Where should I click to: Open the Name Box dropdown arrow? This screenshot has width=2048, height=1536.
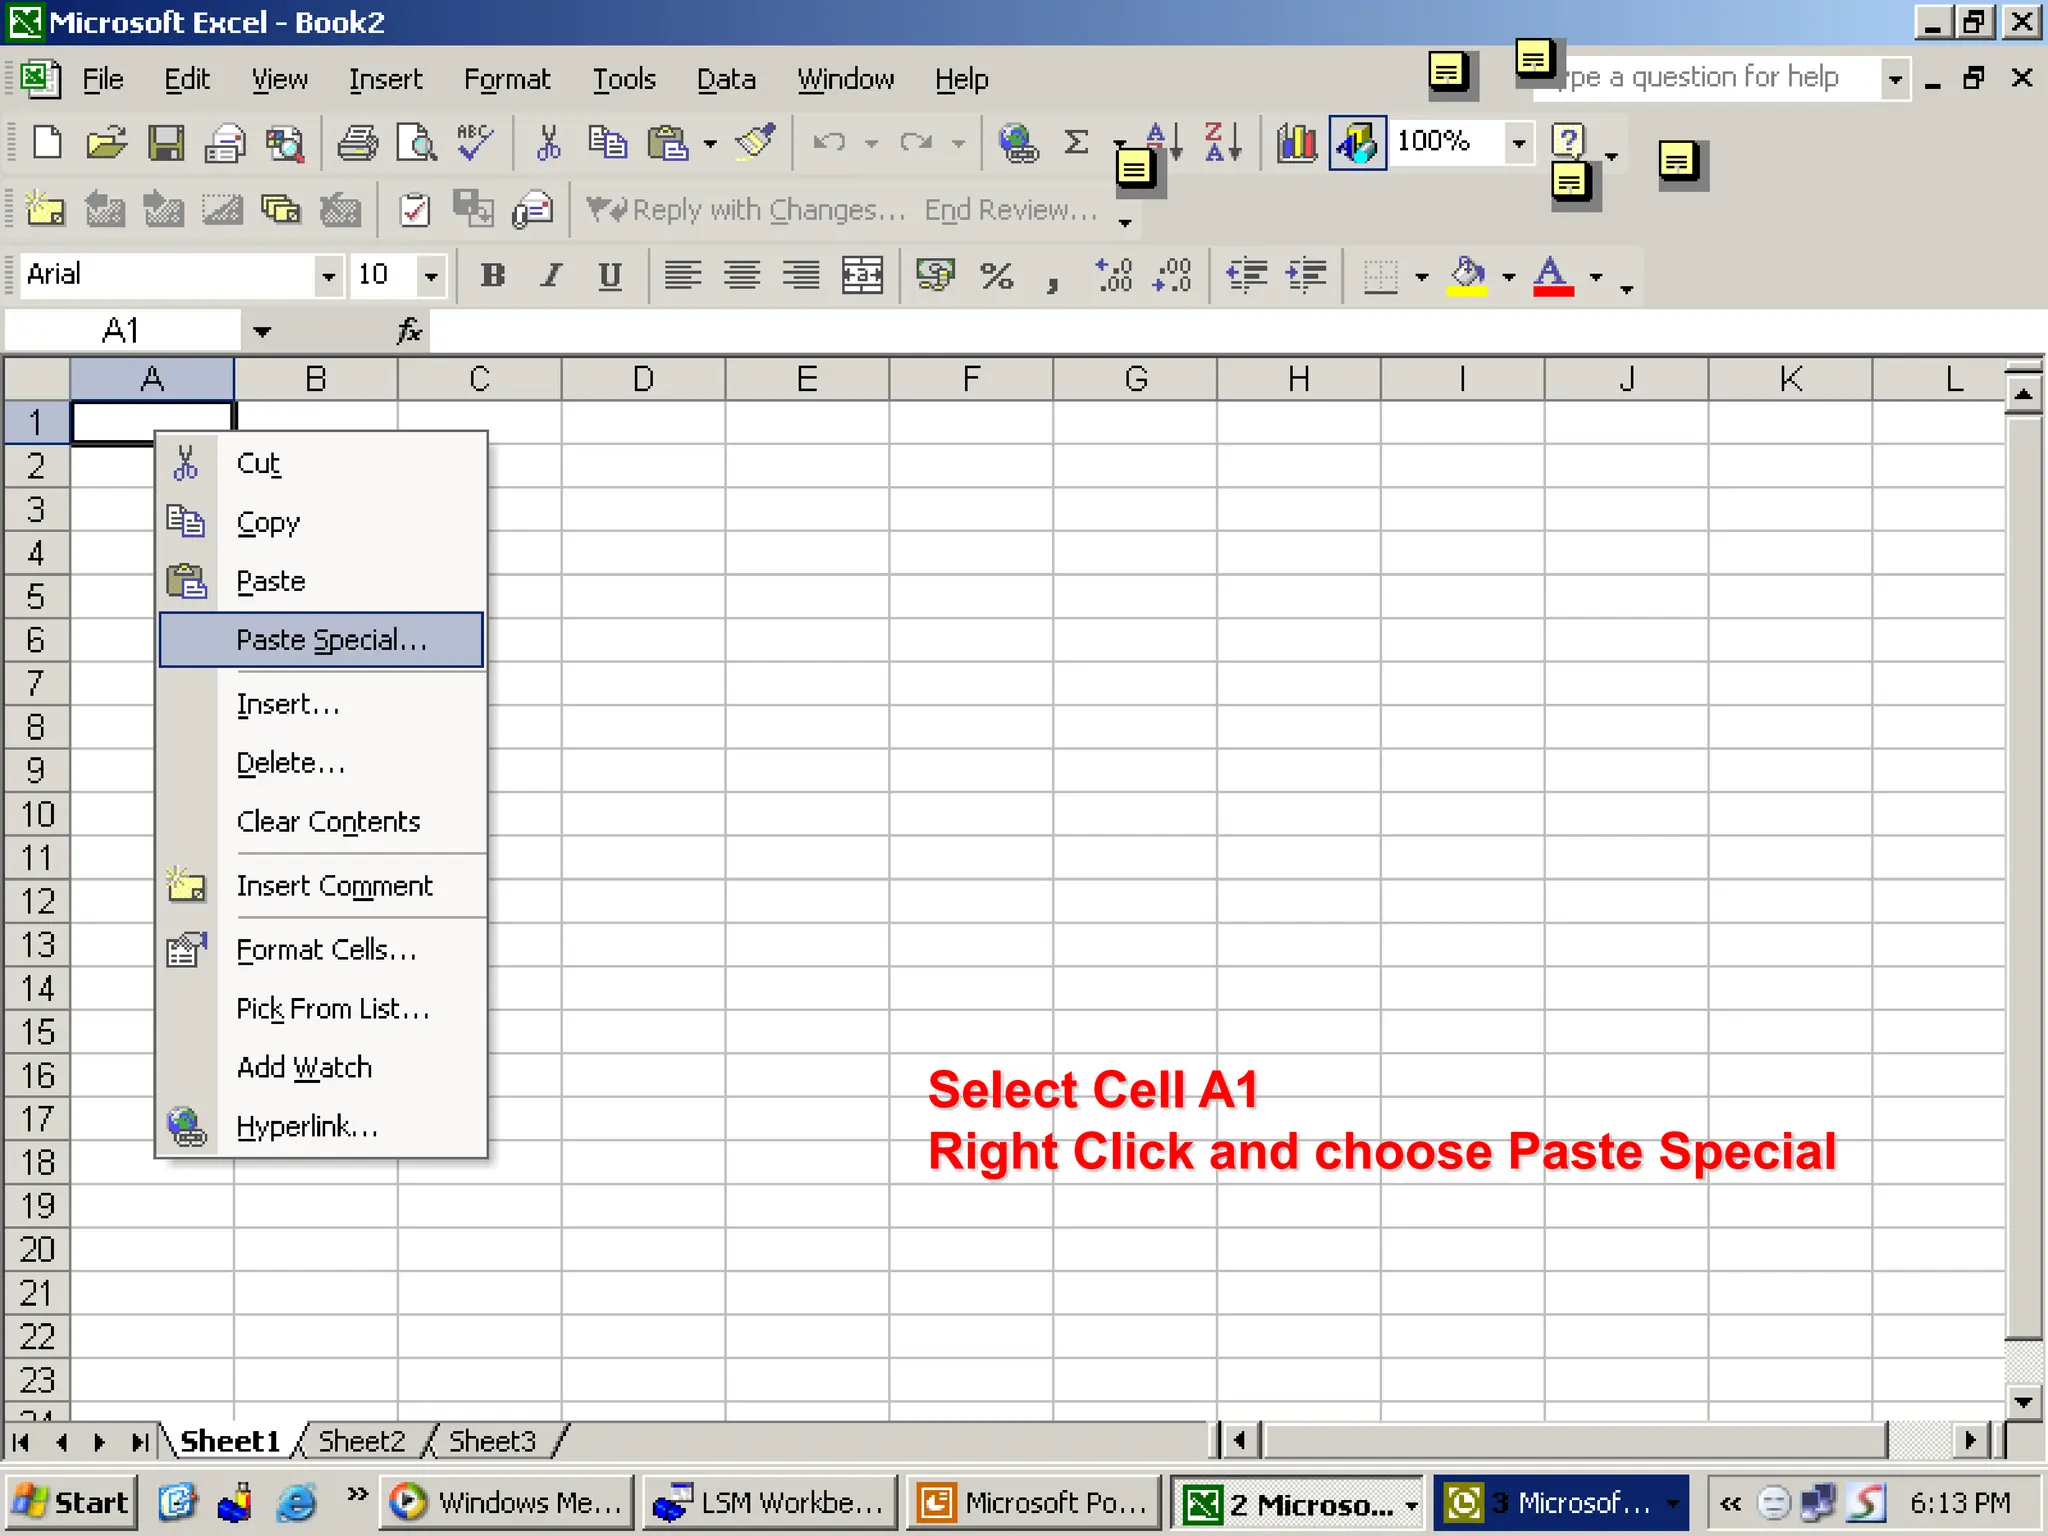point(262,331)
